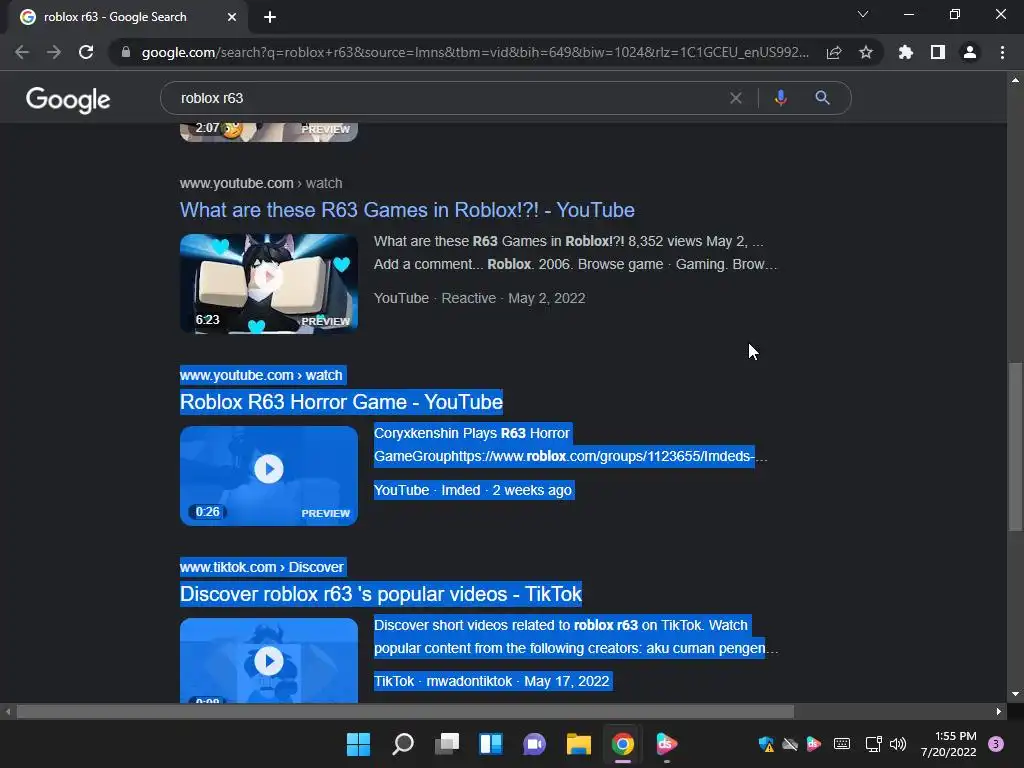
Task: Play the TikTok video thumbnail
Action: 268,660
